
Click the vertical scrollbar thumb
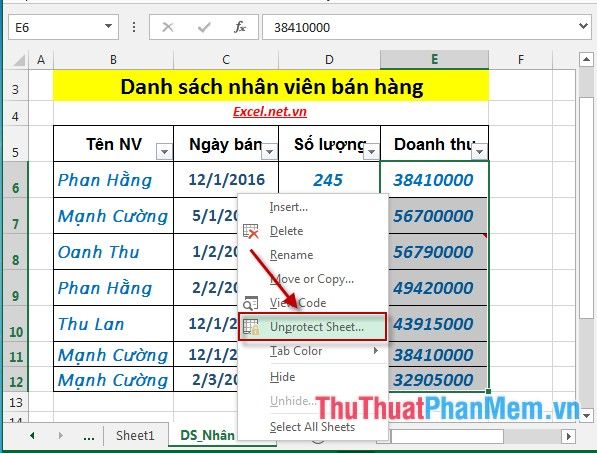586,207
